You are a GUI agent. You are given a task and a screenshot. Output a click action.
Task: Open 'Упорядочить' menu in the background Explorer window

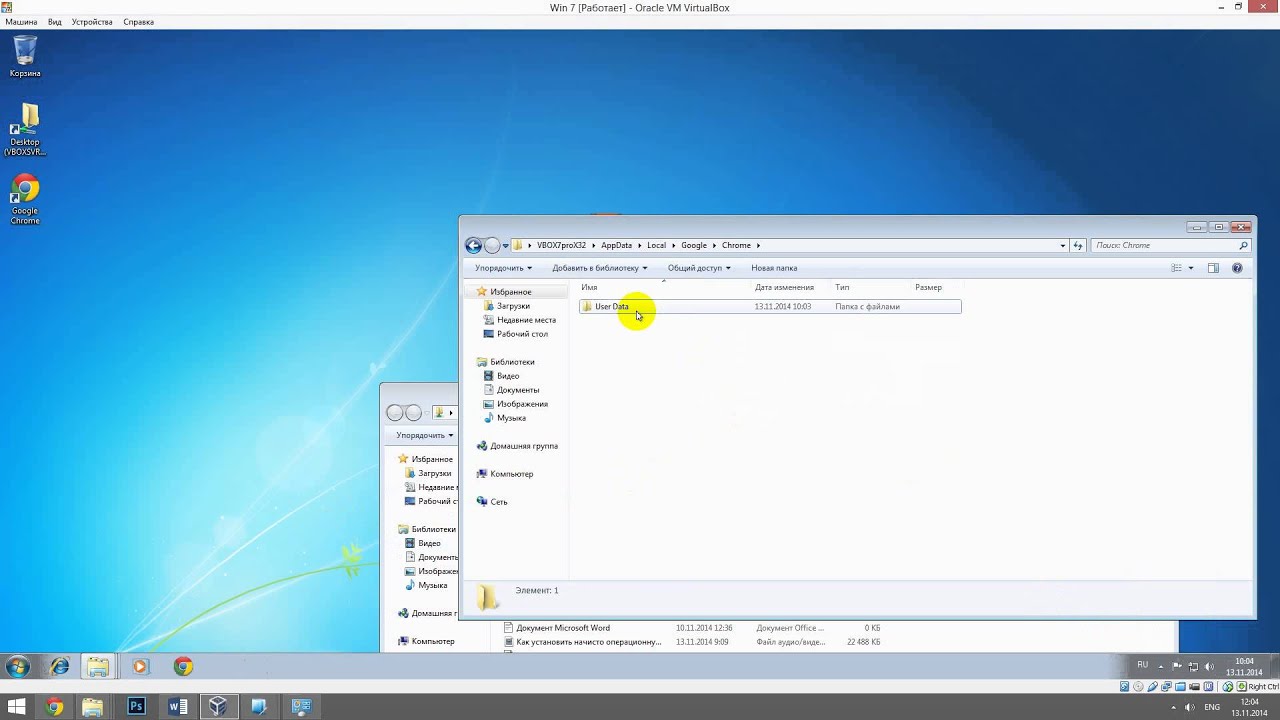(x=424, y=435)
